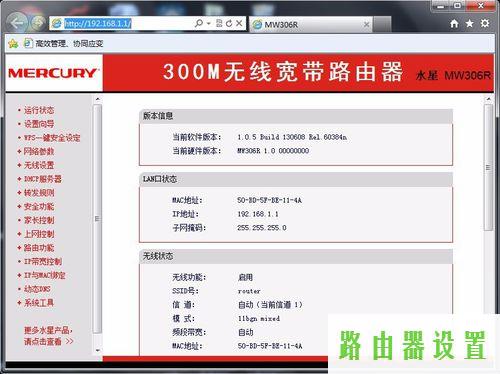Click the Home icon in browser toolbar
Screen dimensions: 500x374
[x=454, y=23]
